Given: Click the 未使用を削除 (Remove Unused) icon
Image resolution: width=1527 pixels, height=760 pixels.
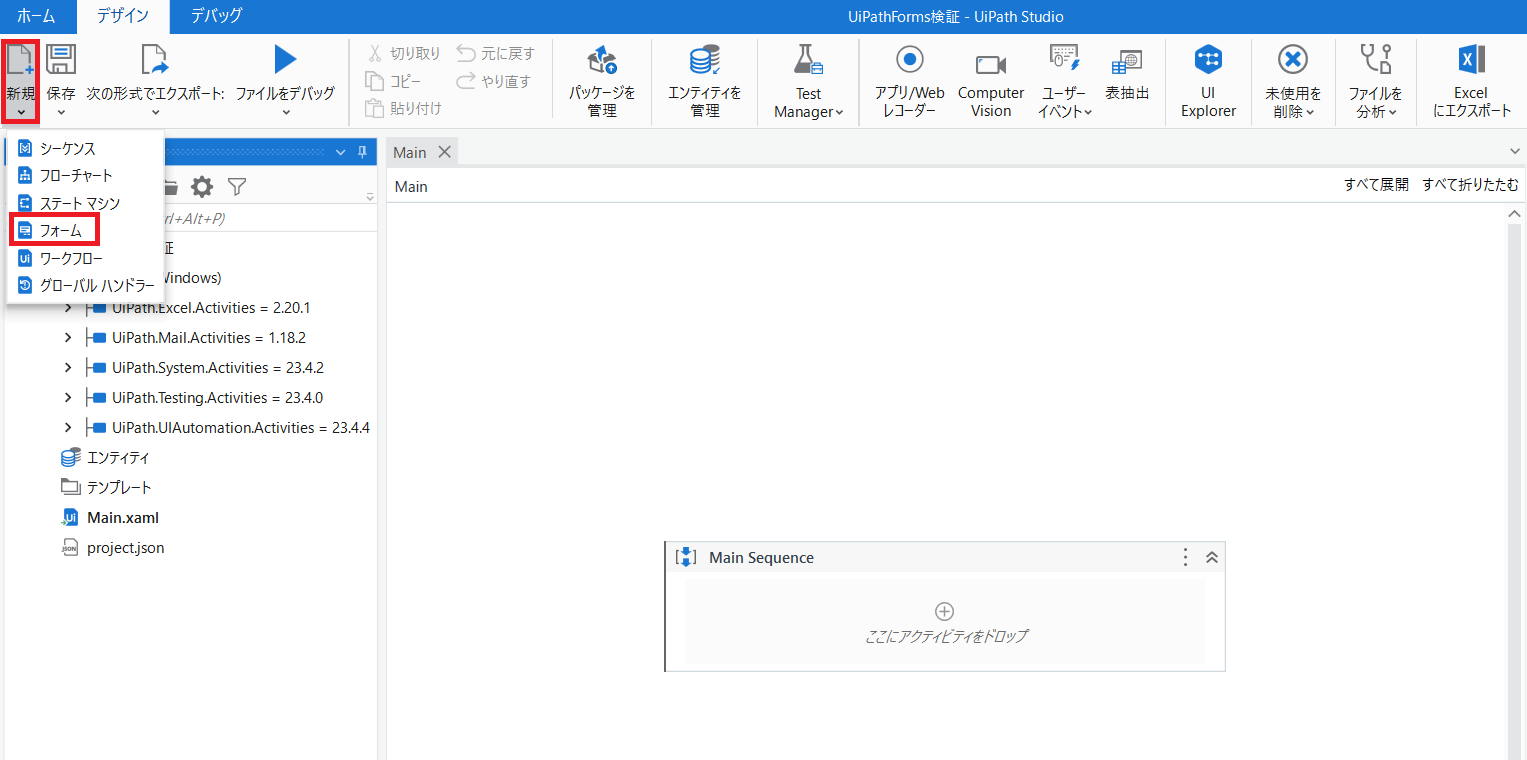Looking at the screenshot, I should coord(1292,80).
